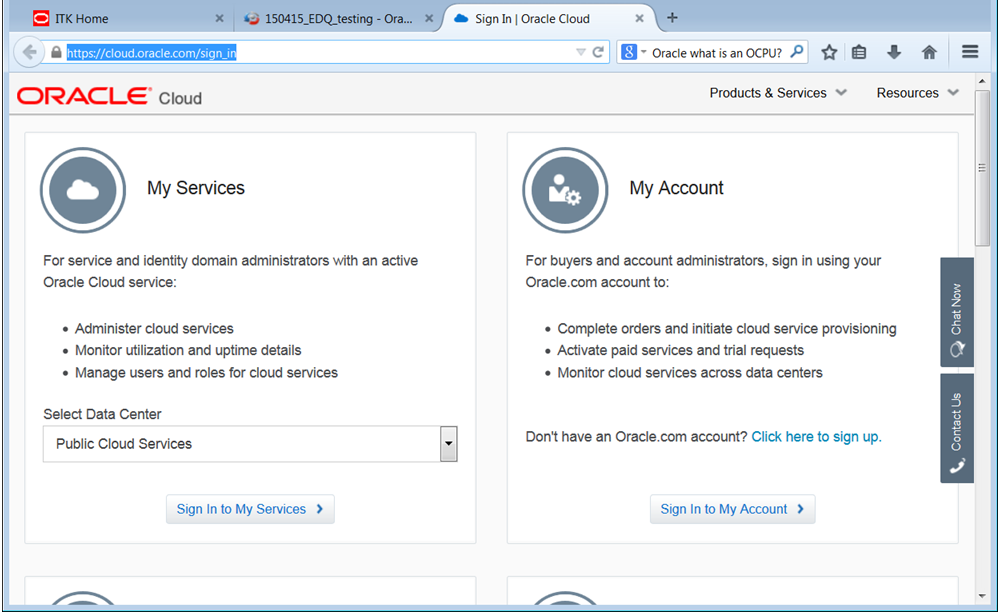
Task: Click the data center dropdown arrow button
Action: pyautogui.click(x=448, y=444)
